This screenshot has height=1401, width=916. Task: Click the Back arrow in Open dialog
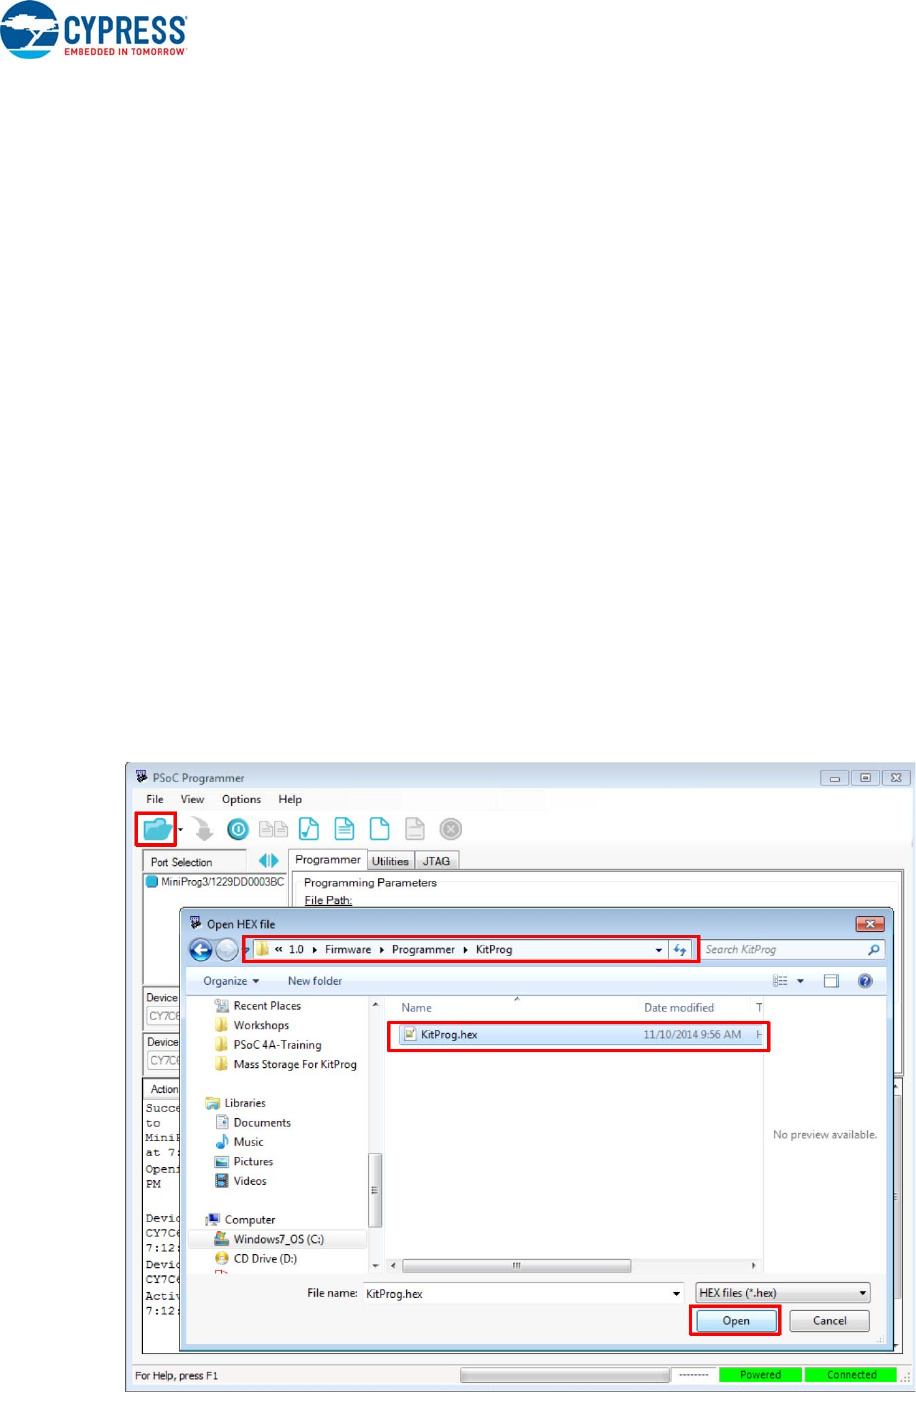(200, 950)
